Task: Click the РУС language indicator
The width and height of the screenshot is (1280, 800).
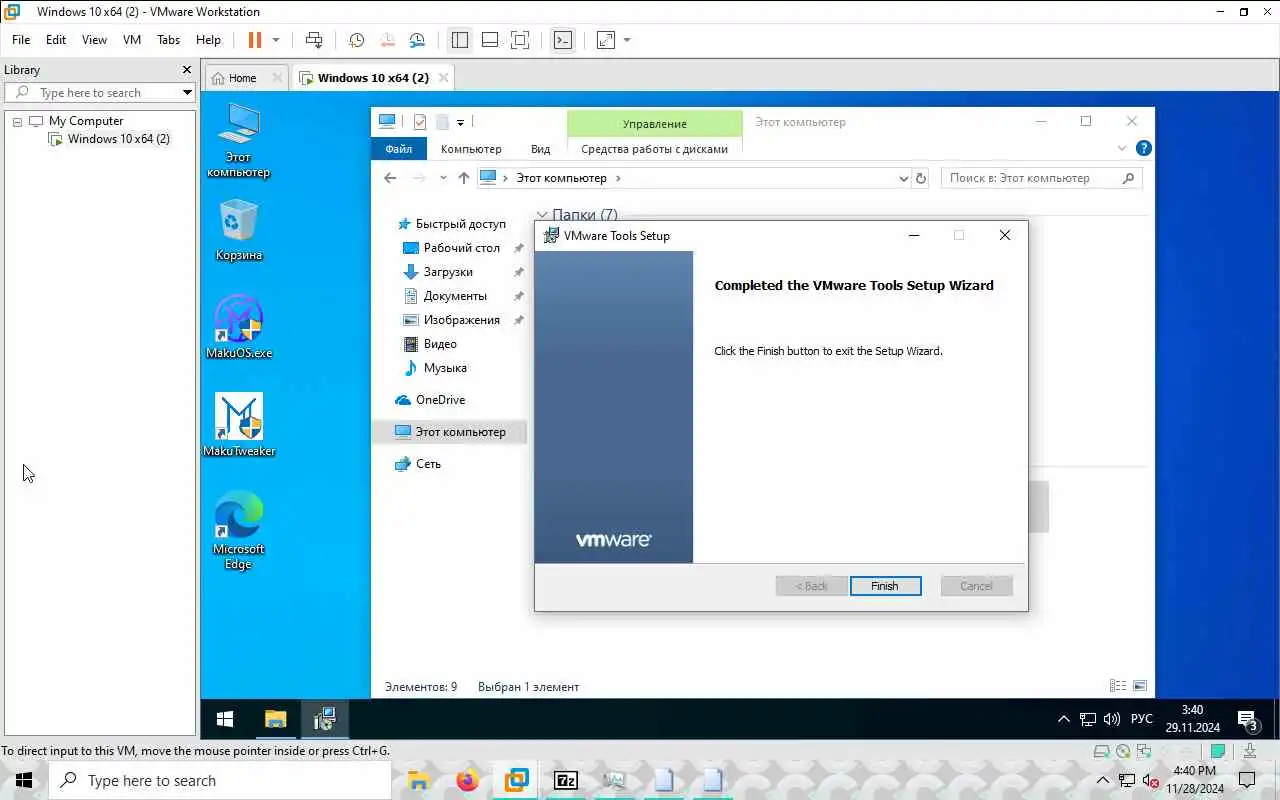Action: point(1141,719)
